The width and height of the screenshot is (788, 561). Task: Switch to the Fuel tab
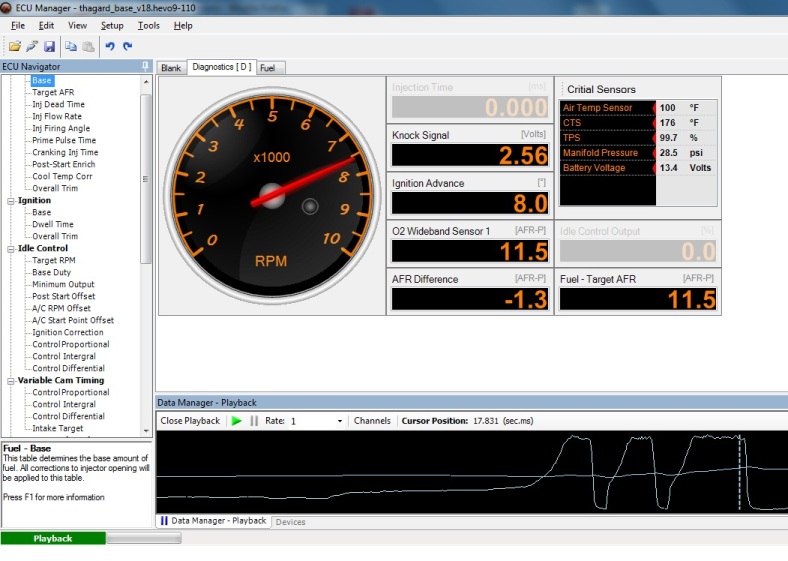(268, 68)
